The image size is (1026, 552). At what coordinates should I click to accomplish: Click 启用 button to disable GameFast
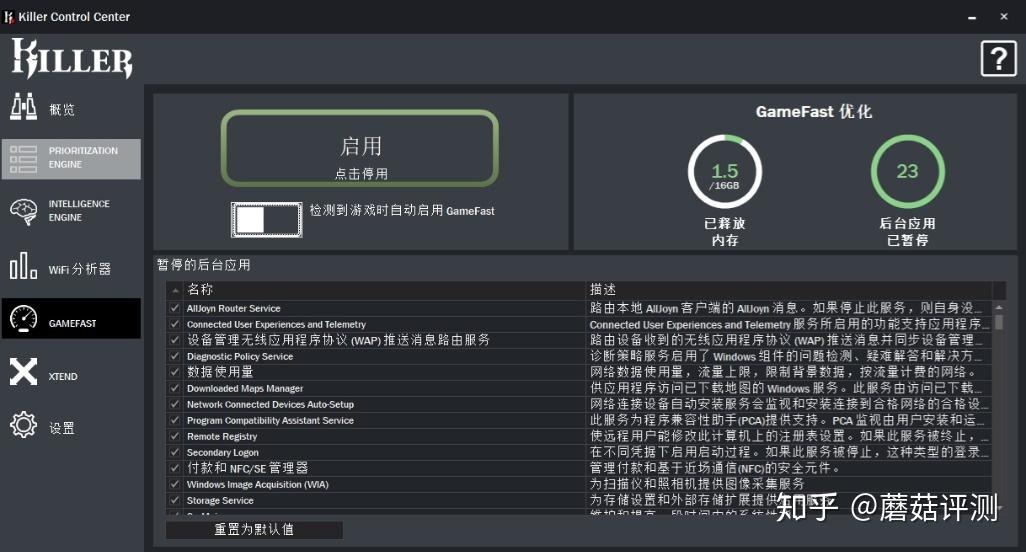pos(360,148)
